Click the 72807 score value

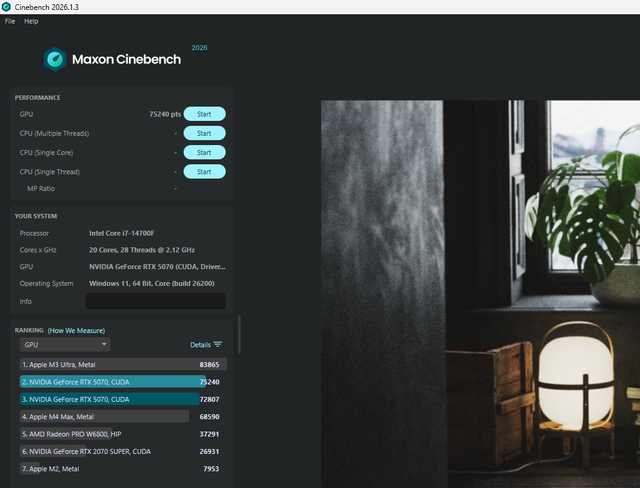pos(209,399)
